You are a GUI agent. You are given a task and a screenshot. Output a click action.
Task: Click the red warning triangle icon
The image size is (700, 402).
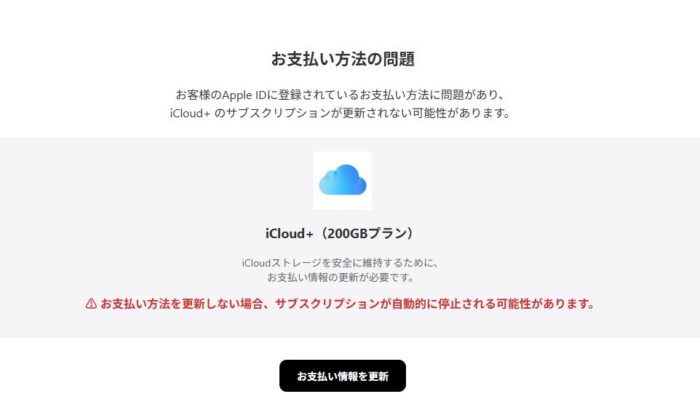pyautogui.click(x=91, y=304)
